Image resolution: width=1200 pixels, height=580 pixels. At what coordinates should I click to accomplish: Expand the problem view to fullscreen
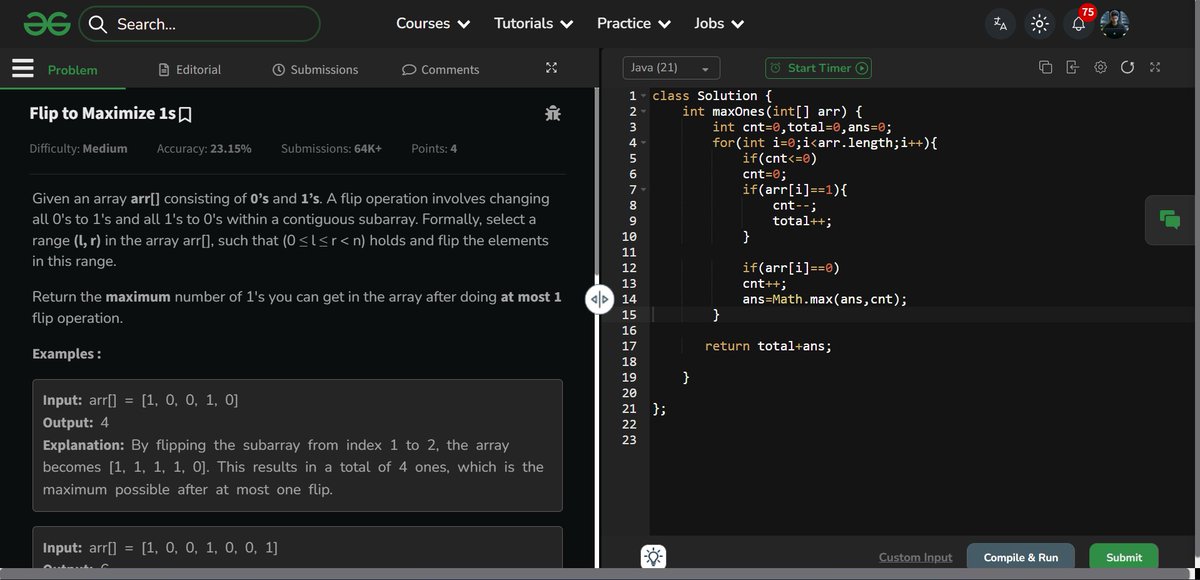(x=551, y=68)
